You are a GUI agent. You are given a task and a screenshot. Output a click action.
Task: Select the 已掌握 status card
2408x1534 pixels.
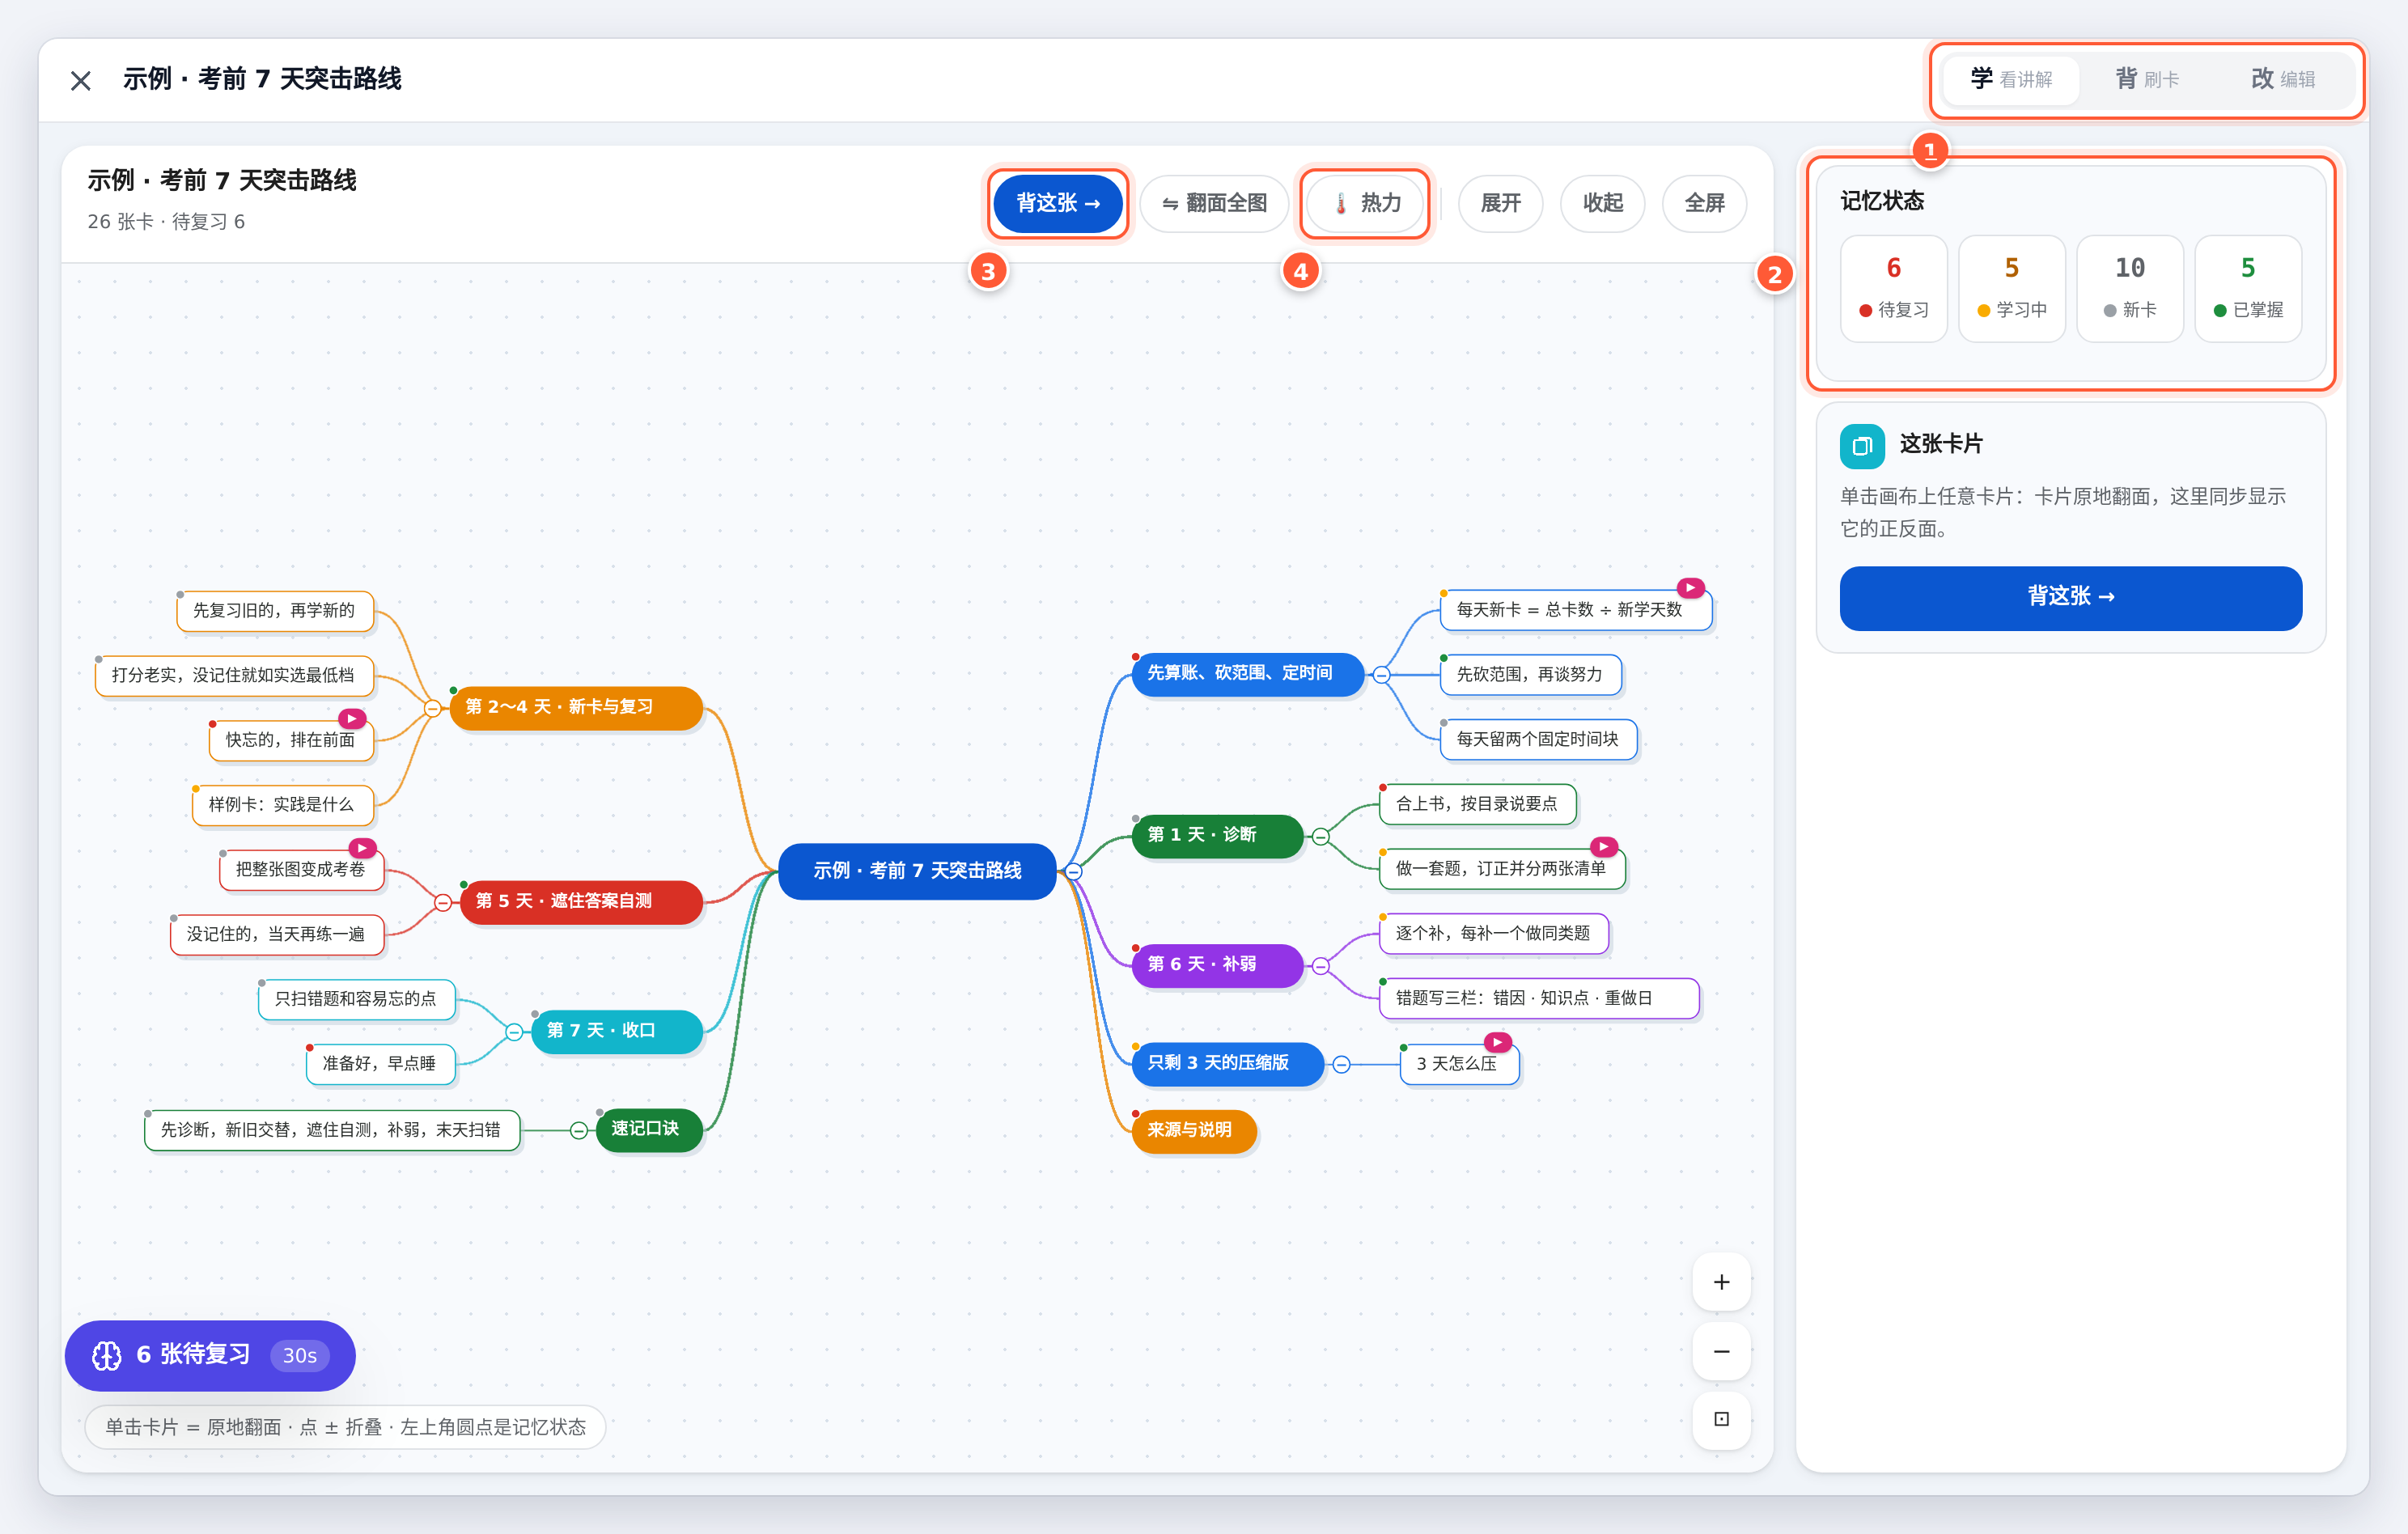pos(2248,289)
